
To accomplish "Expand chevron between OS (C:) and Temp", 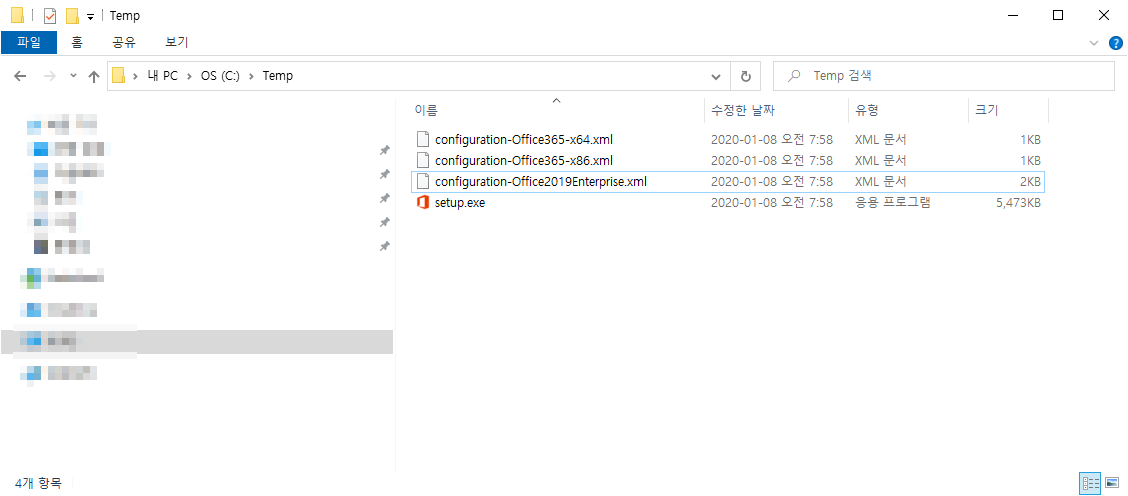I will point(251,76).
